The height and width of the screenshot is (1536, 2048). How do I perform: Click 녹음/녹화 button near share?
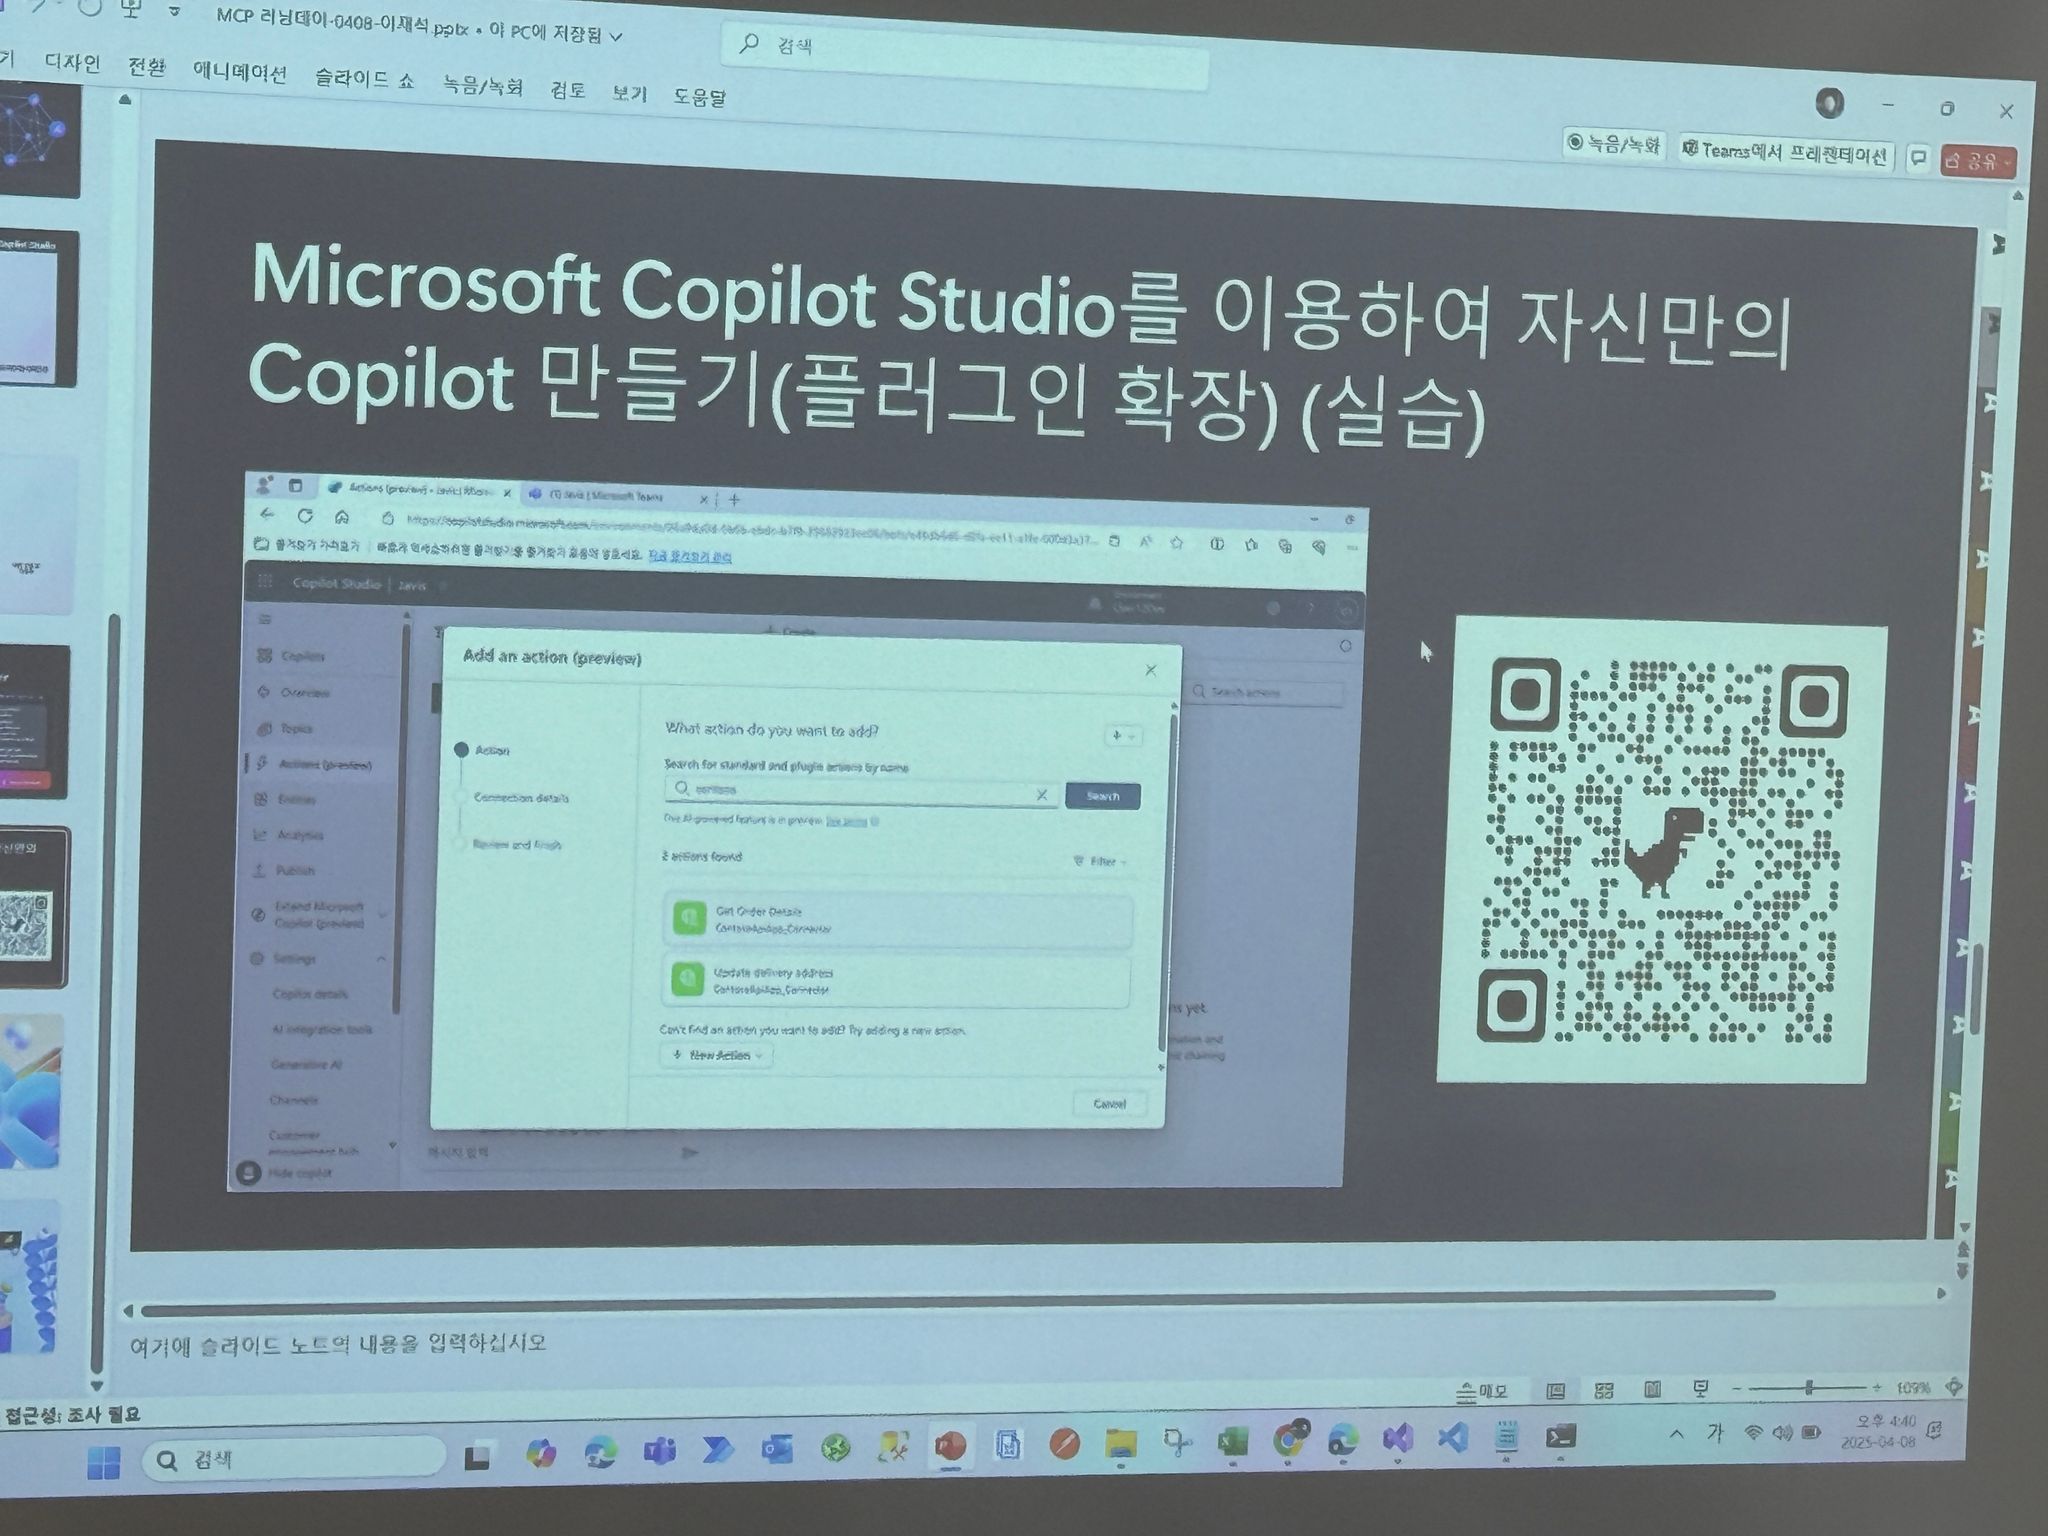pos(1614,144)
